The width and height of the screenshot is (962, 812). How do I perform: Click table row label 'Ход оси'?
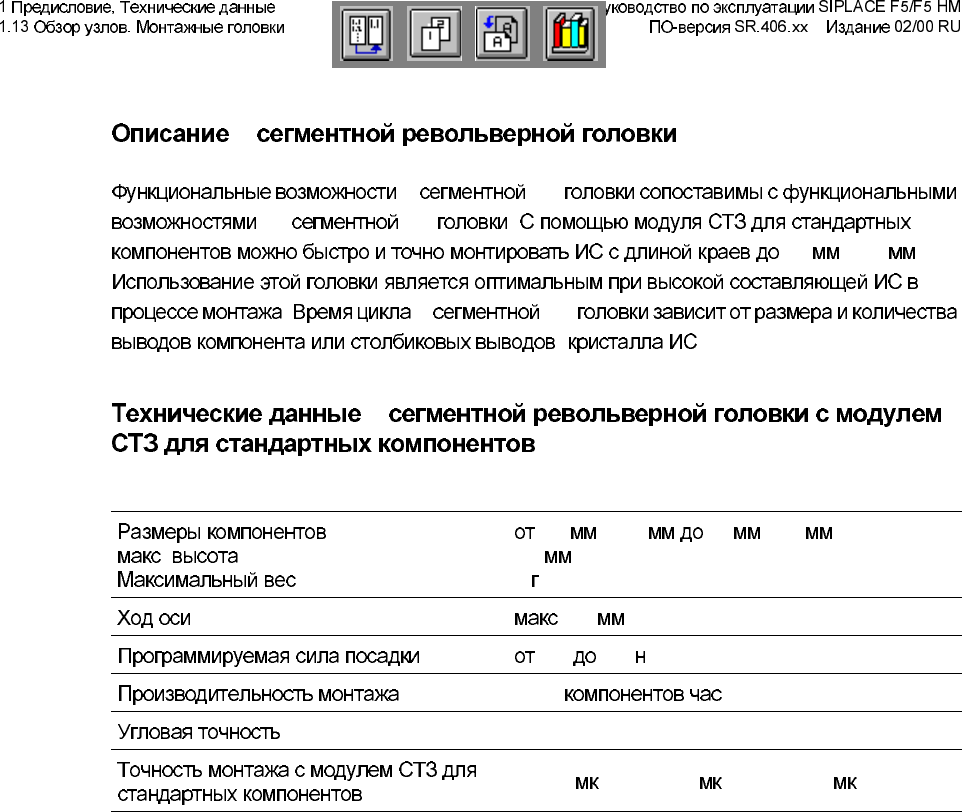[x=154, y=618]
